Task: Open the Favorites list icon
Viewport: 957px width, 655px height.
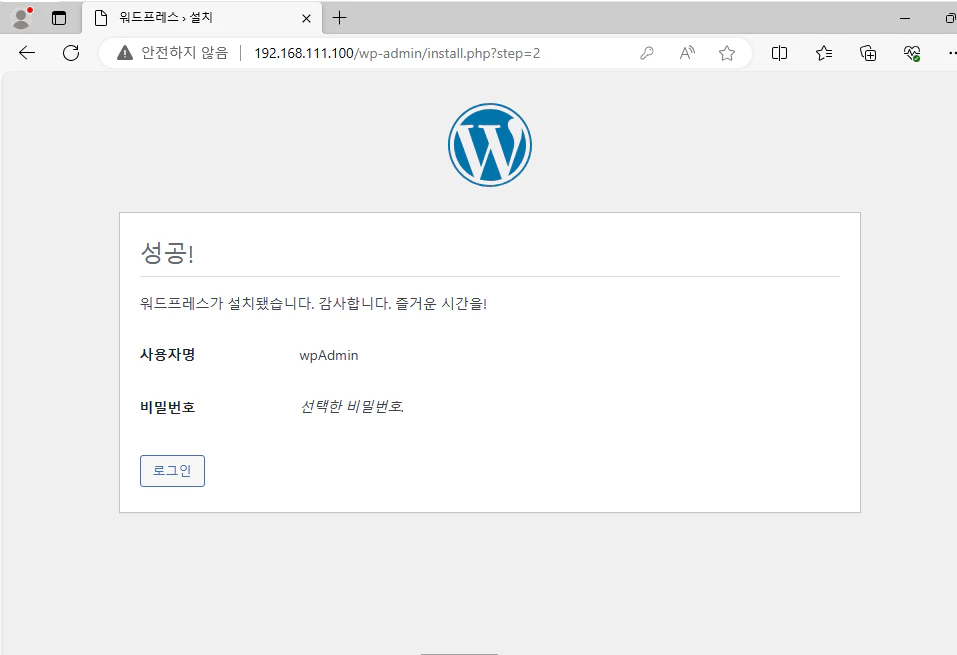Action: (824, 53)
